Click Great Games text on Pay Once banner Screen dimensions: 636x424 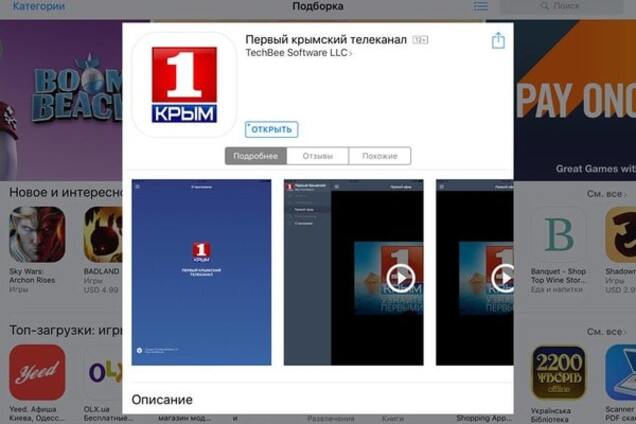coord(595,169)
